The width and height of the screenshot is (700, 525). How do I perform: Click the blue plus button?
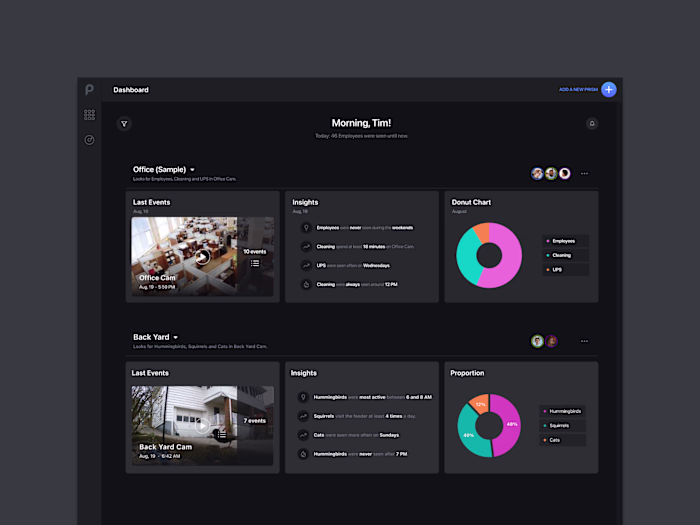[608, 89]
